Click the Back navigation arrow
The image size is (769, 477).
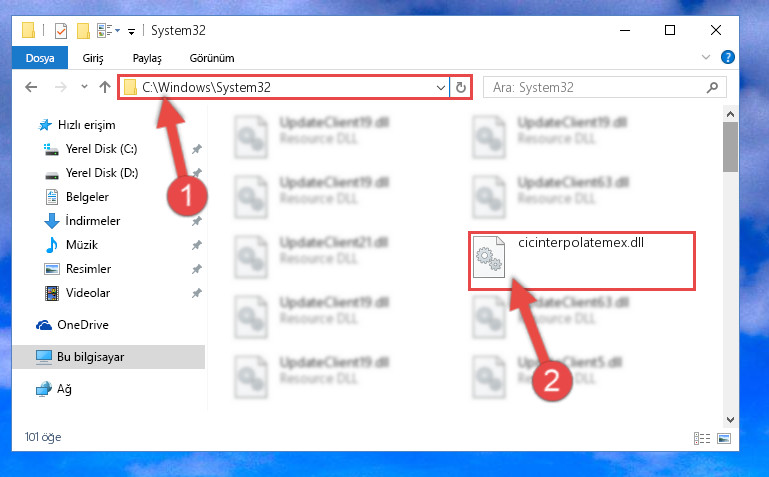(31, 87)
